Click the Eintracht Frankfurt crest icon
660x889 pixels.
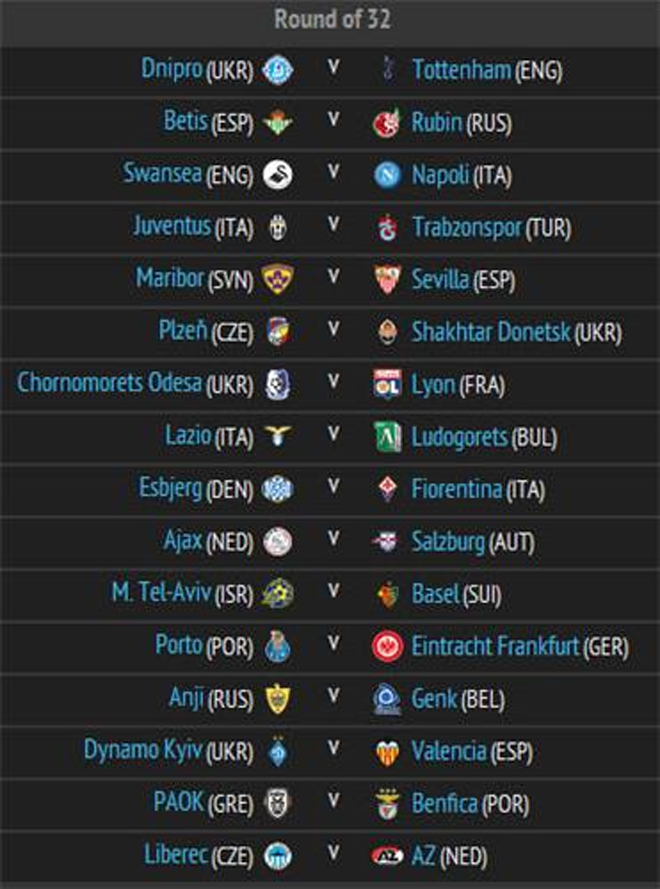pyautogui.click(x=386, y=647)
